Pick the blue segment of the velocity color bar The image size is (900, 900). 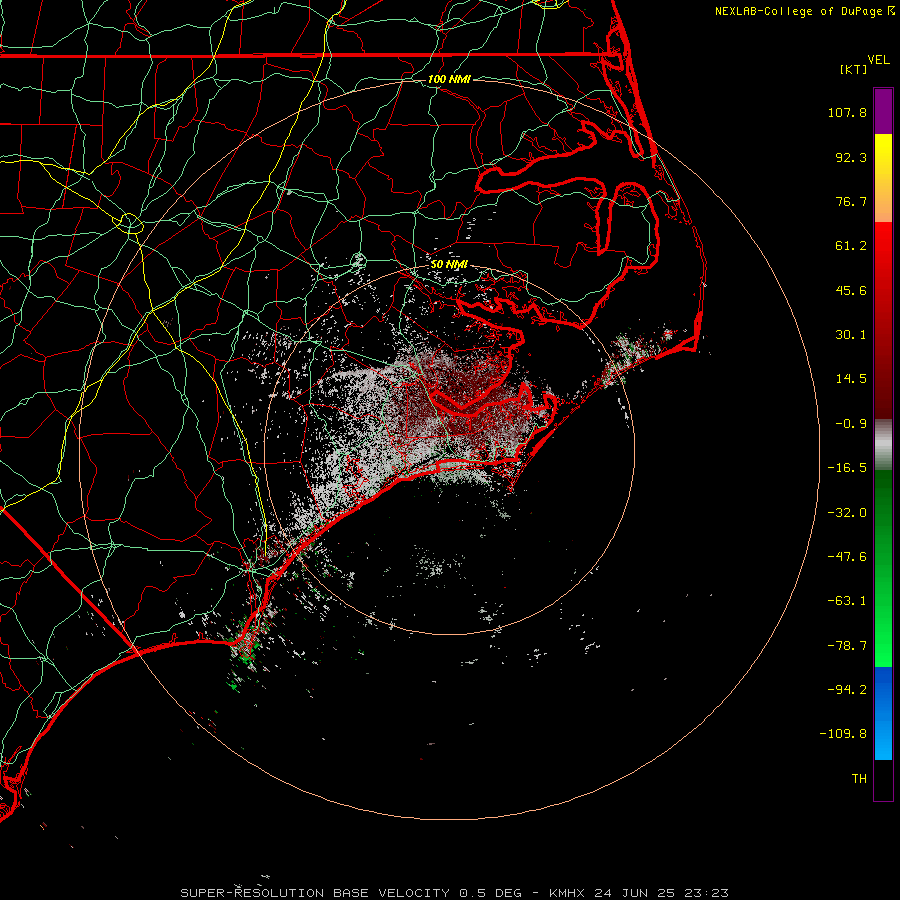pyautogui.click(x=883, y=713)
